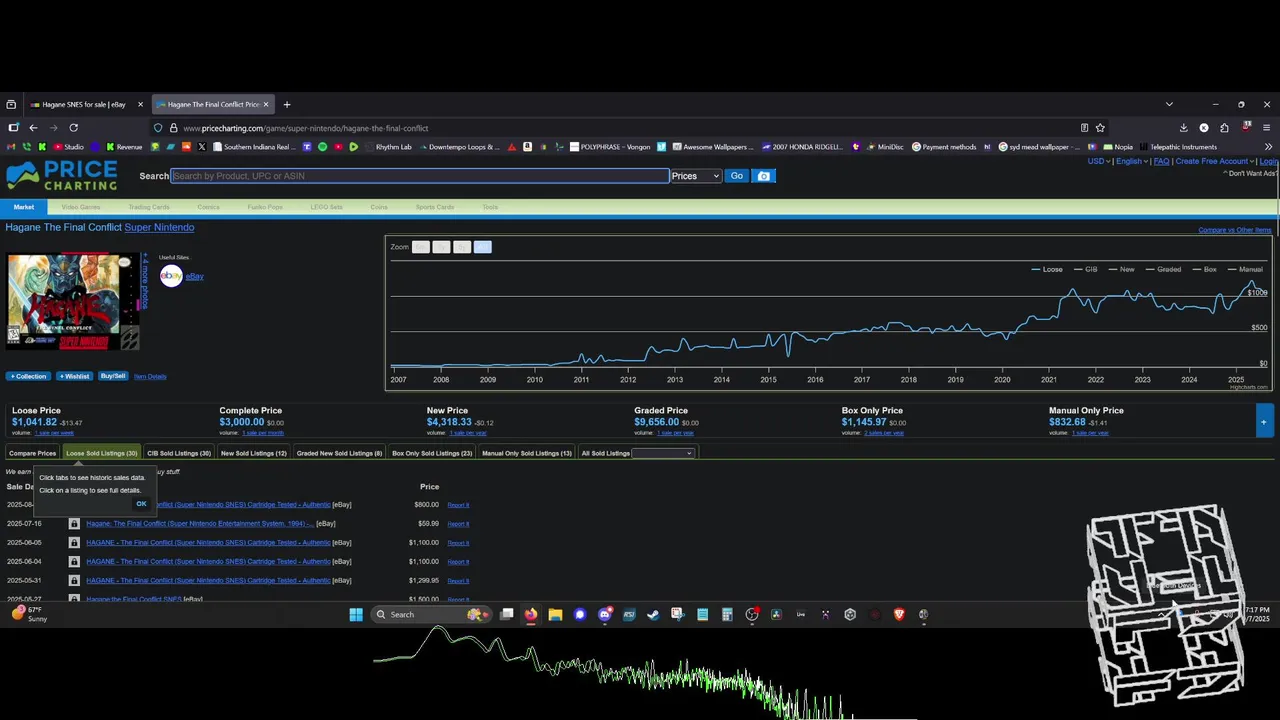The image size is (1280, 720).
Task: Open Compare vs Other Items link
Action: tap(1235, 230)
